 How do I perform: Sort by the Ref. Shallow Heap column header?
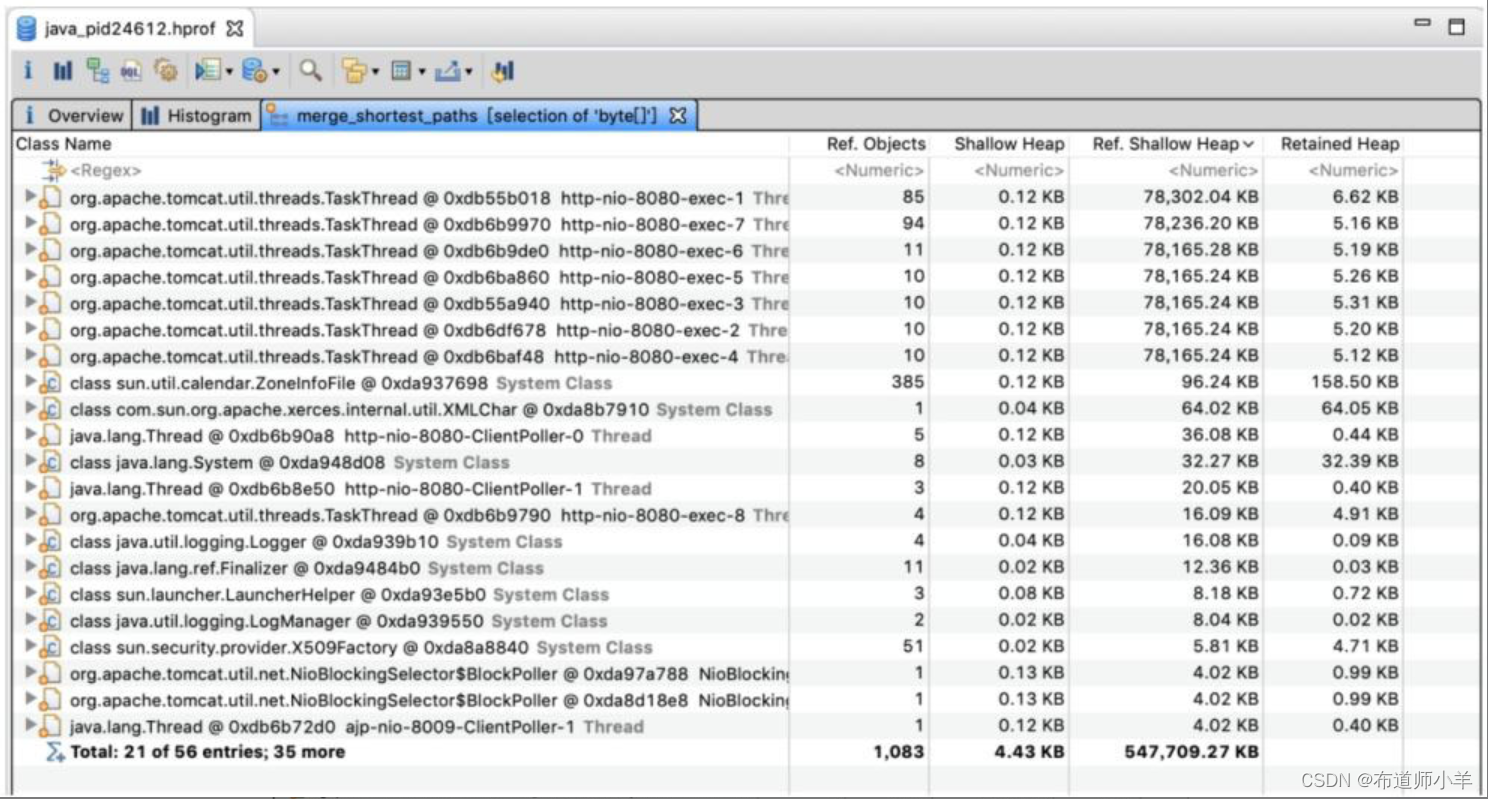click(x=1166, y=144)
